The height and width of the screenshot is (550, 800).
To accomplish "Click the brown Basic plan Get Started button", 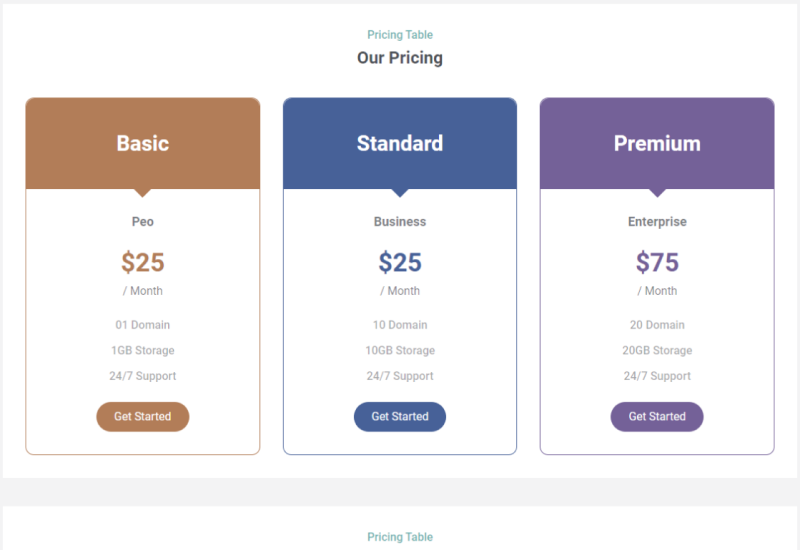I will point(142,416).
